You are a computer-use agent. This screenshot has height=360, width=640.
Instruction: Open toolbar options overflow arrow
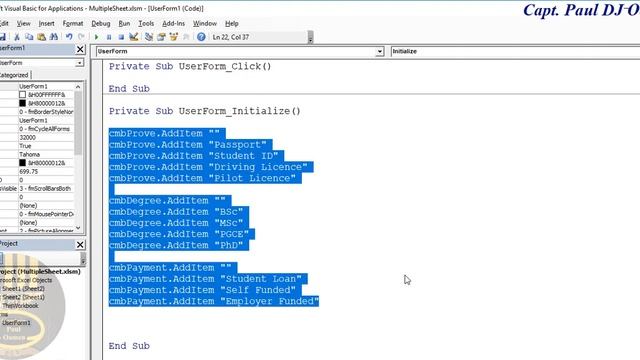point(310,38)
